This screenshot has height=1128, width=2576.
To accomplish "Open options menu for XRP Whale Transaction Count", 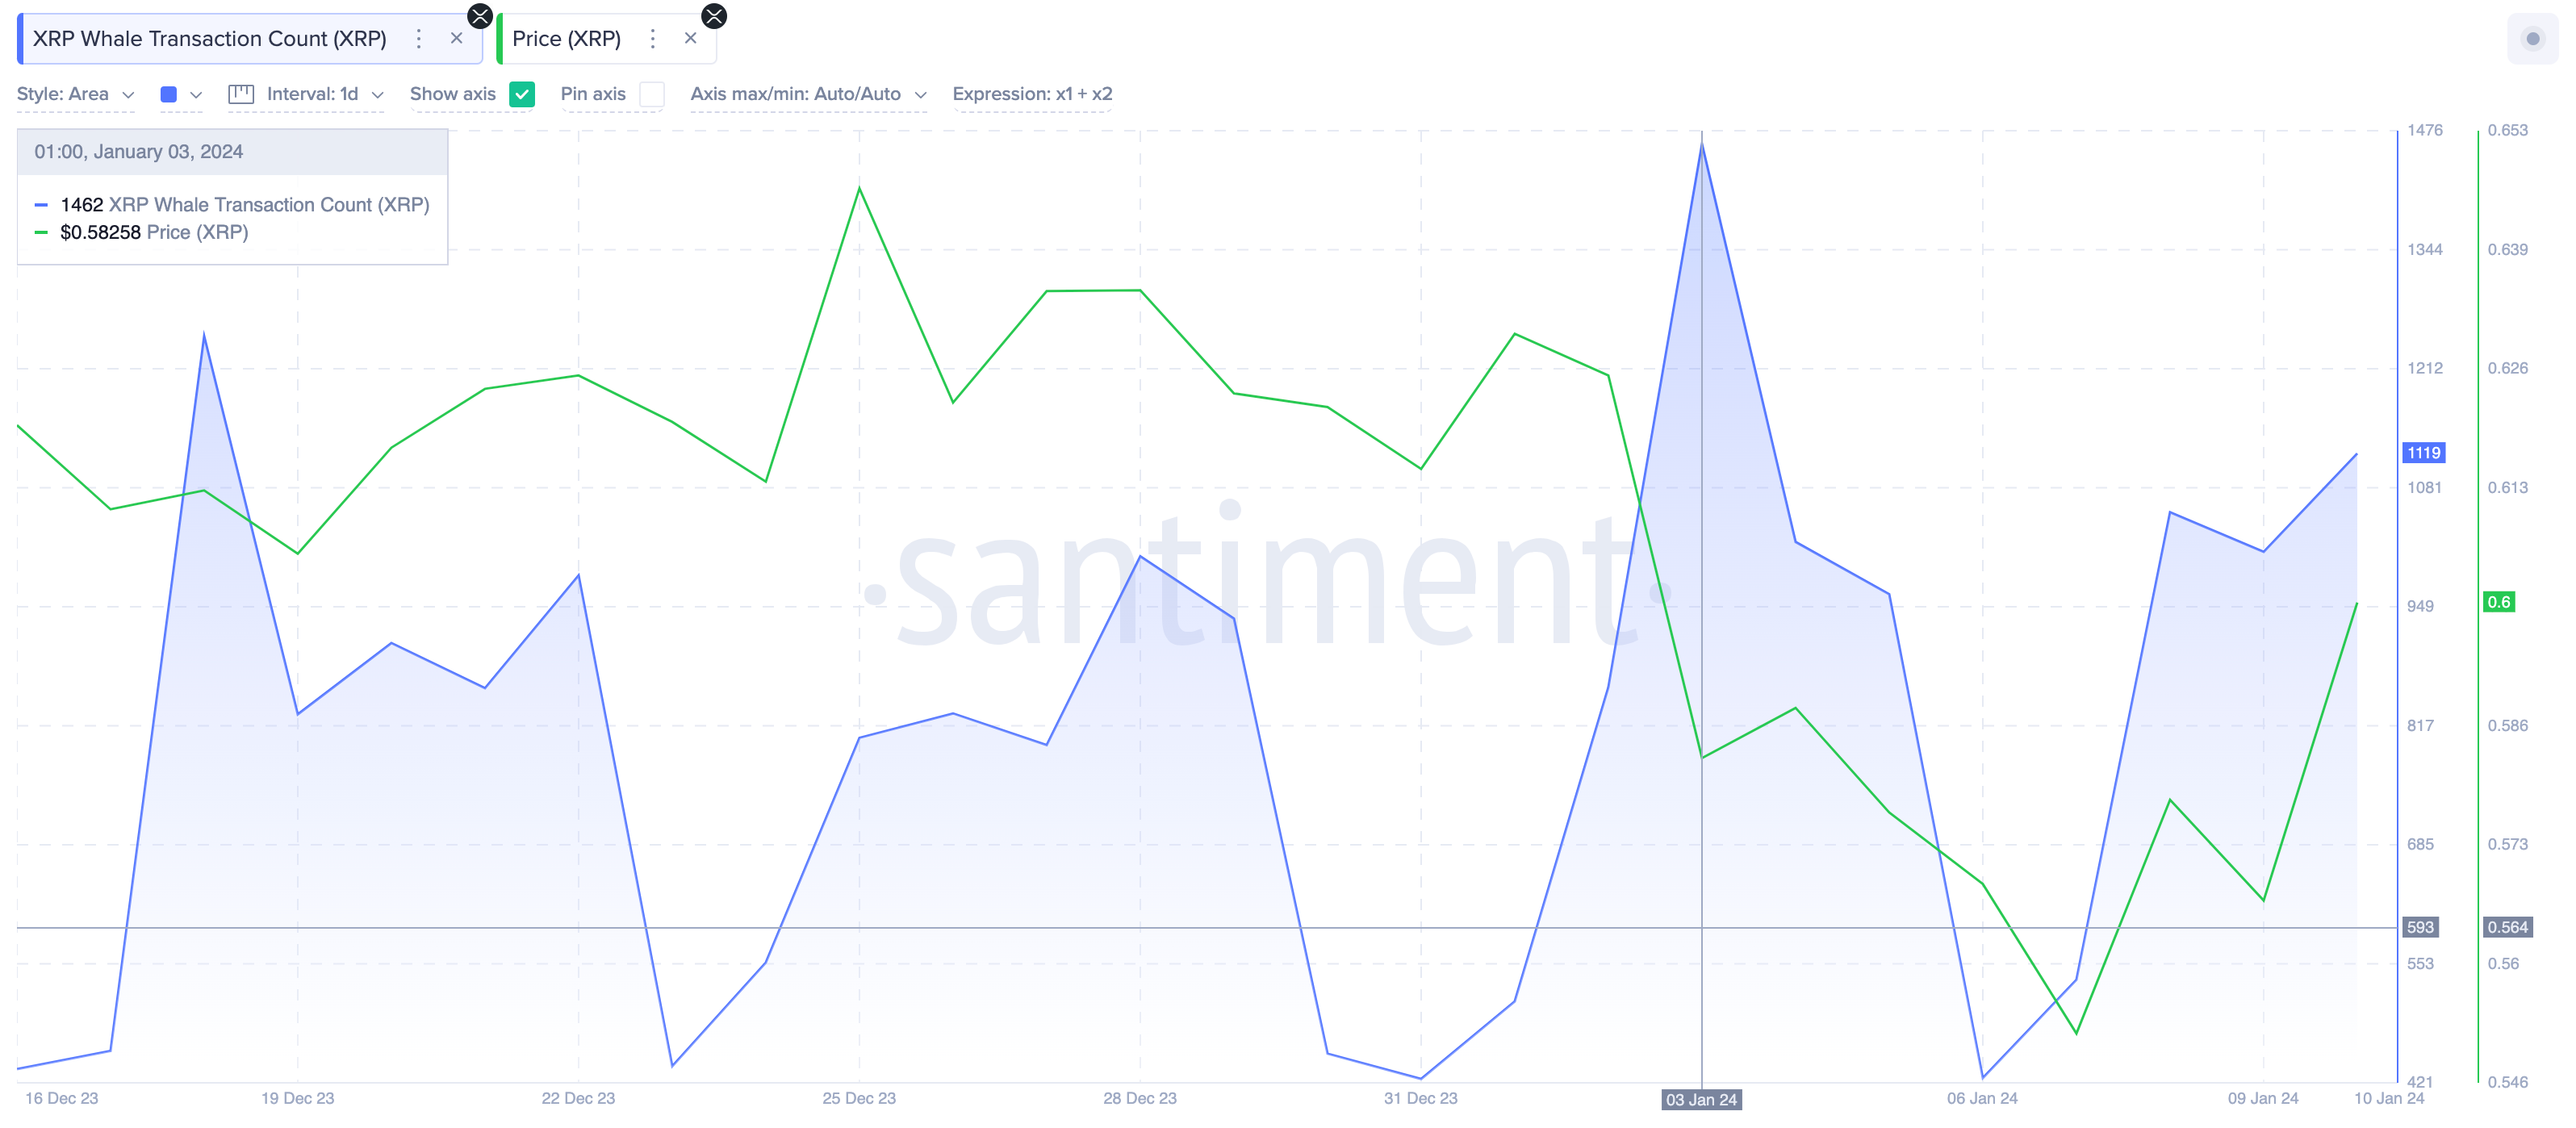I will click(x=419, y=39).
